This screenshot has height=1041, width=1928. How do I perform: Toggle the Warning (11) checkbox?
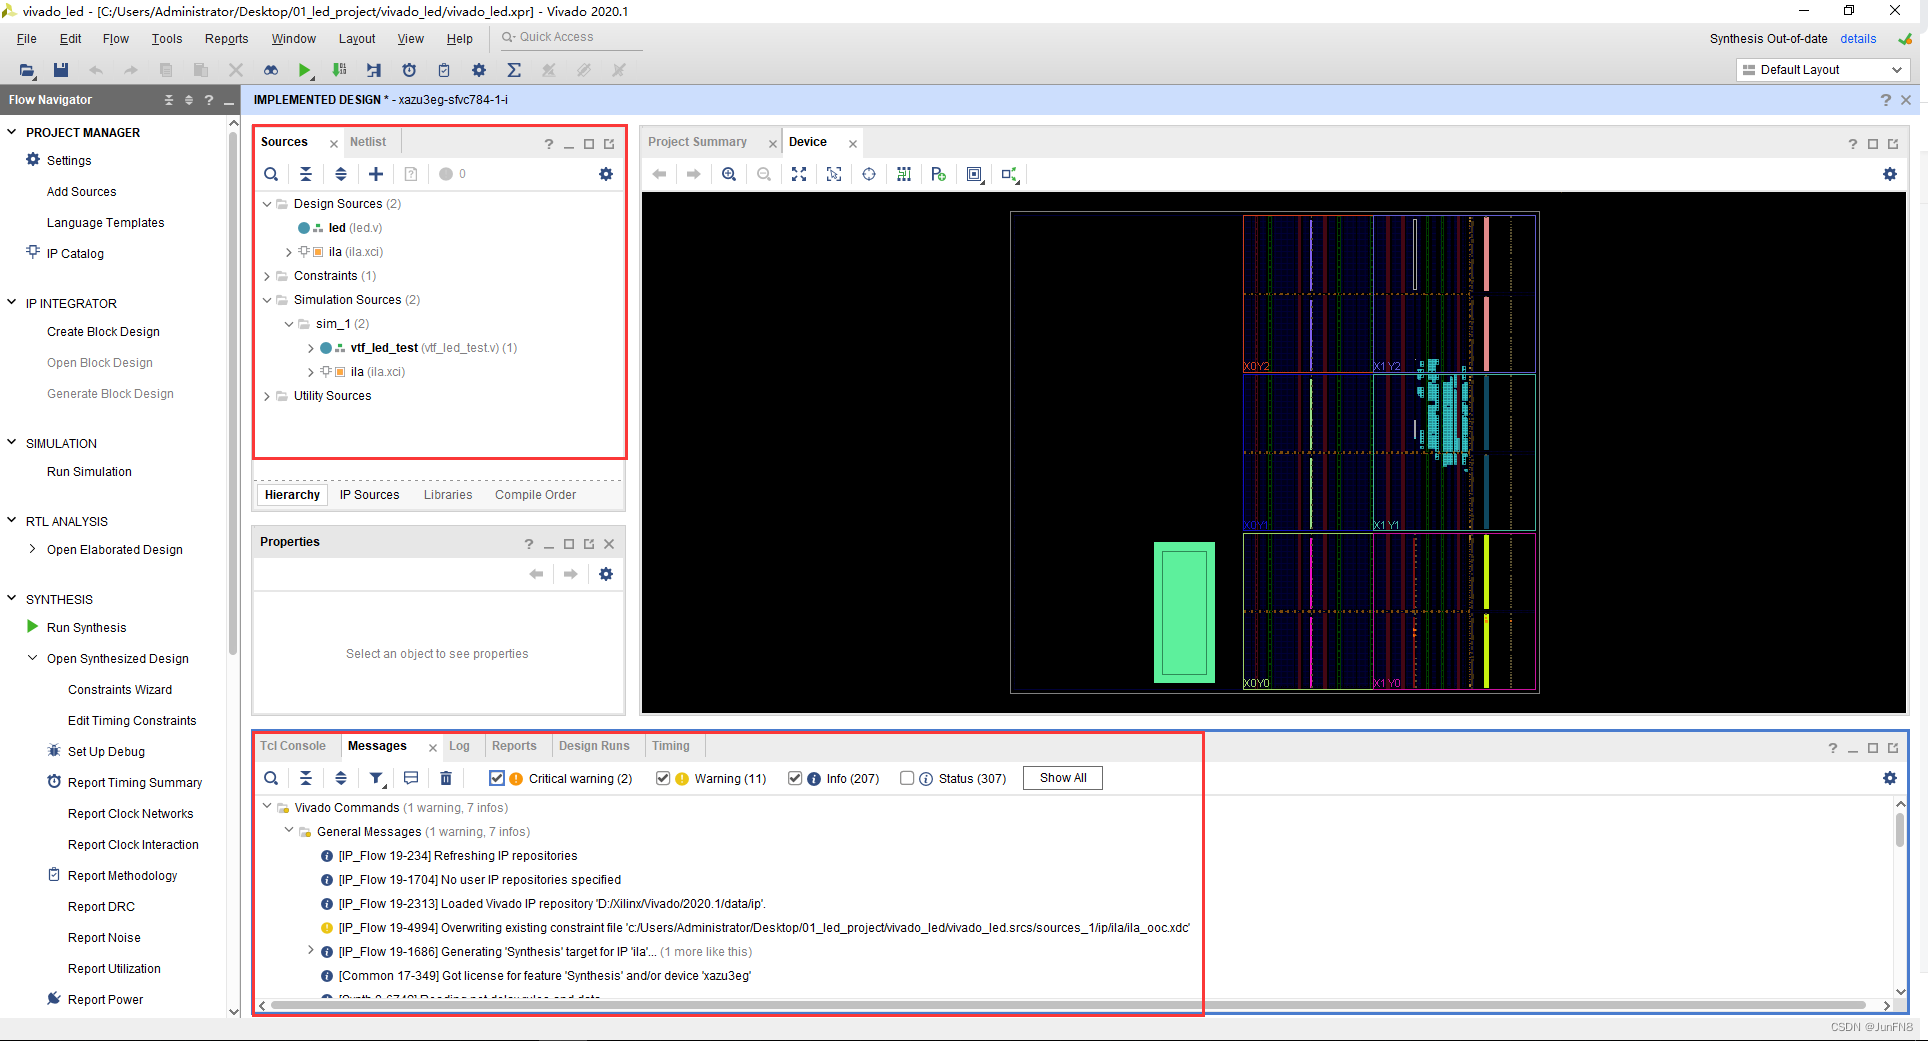point(663,778)
